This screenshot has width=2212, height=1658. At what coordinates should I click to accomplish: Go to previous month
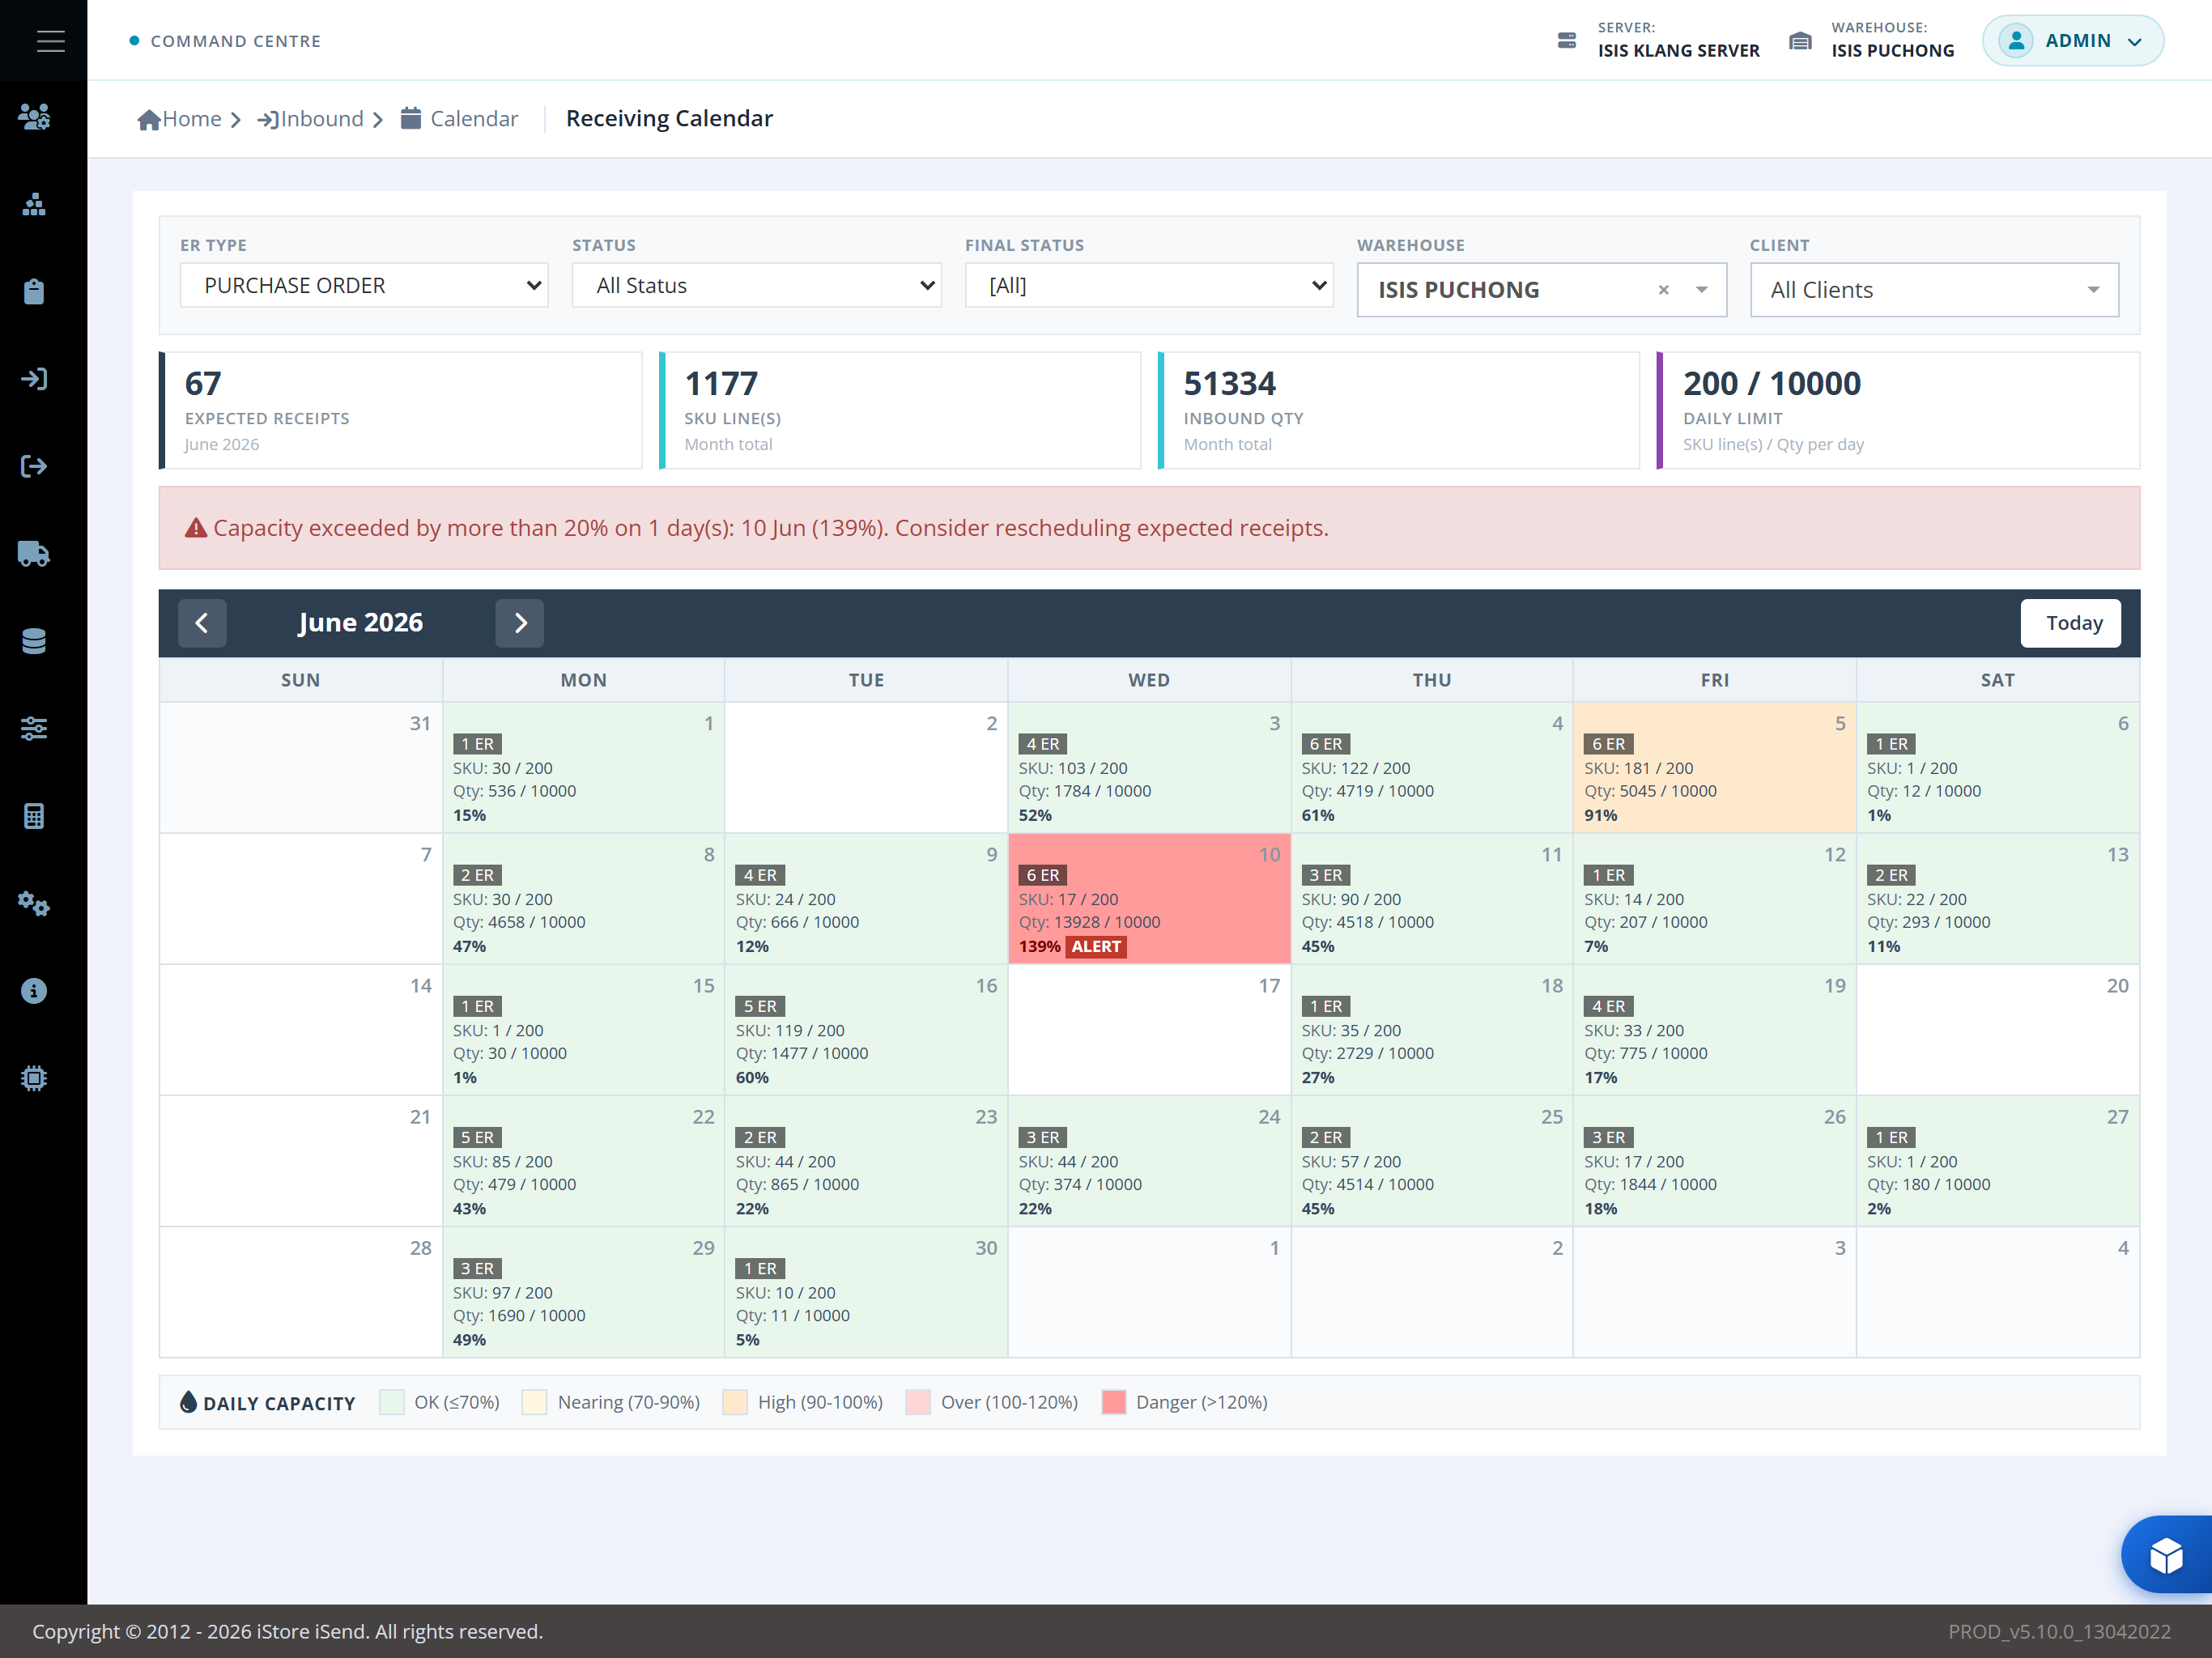202,623
